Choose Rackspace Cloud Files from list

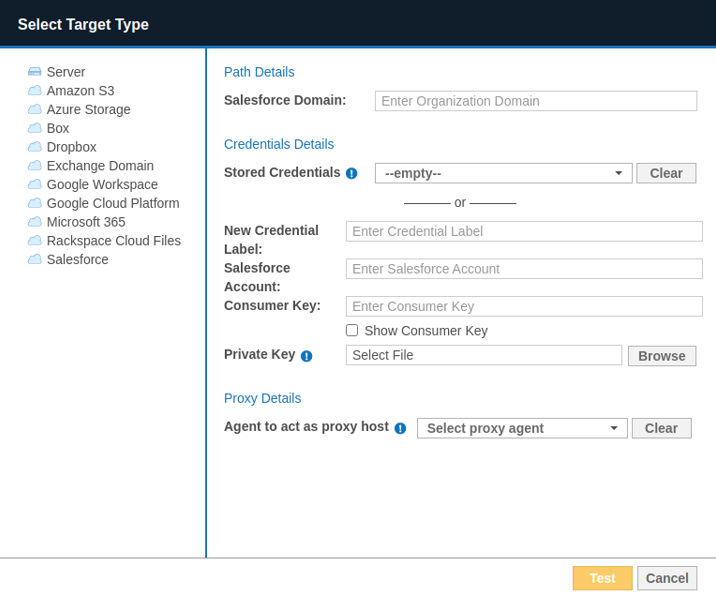pyautogui.click(x=113, y=241)
